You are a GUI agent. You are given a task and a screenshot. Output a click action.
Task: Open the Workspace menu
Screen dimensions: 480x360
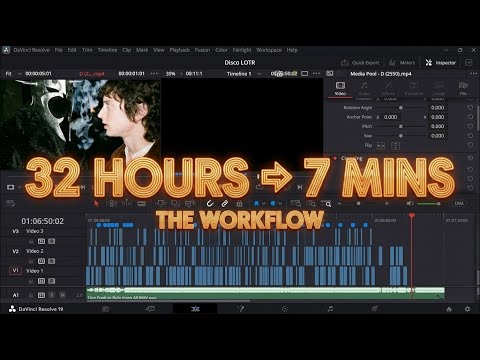pos(269,50)
